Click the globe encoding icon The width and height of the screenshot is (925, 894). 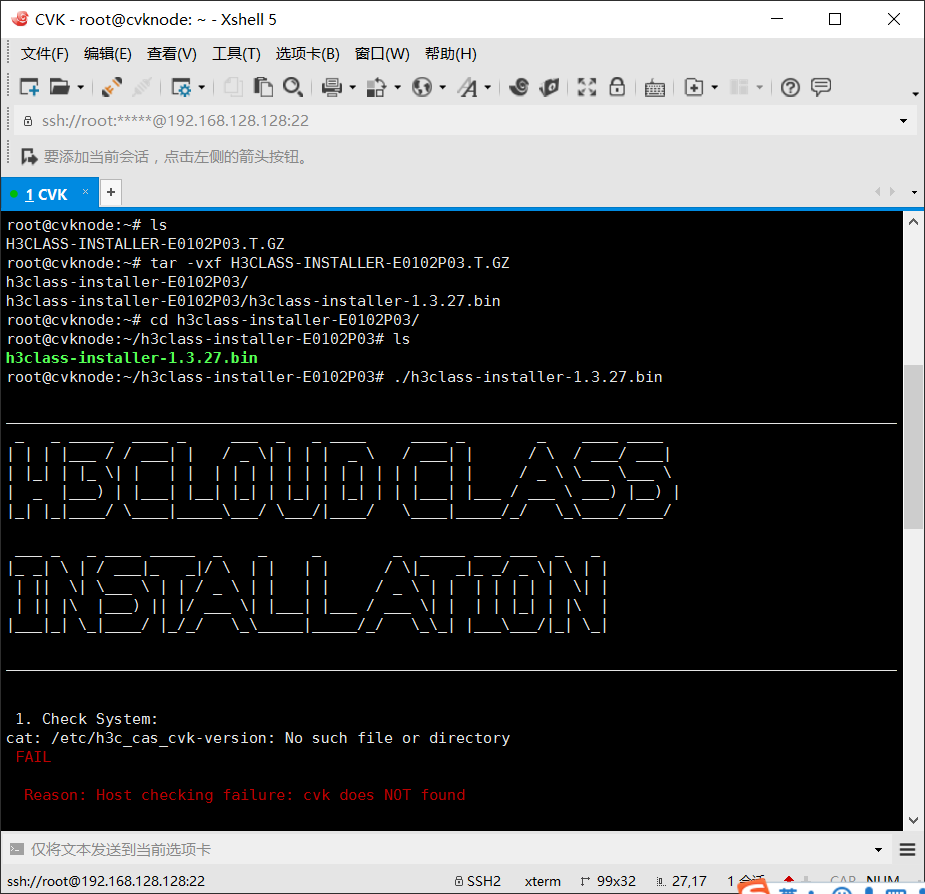422,87
